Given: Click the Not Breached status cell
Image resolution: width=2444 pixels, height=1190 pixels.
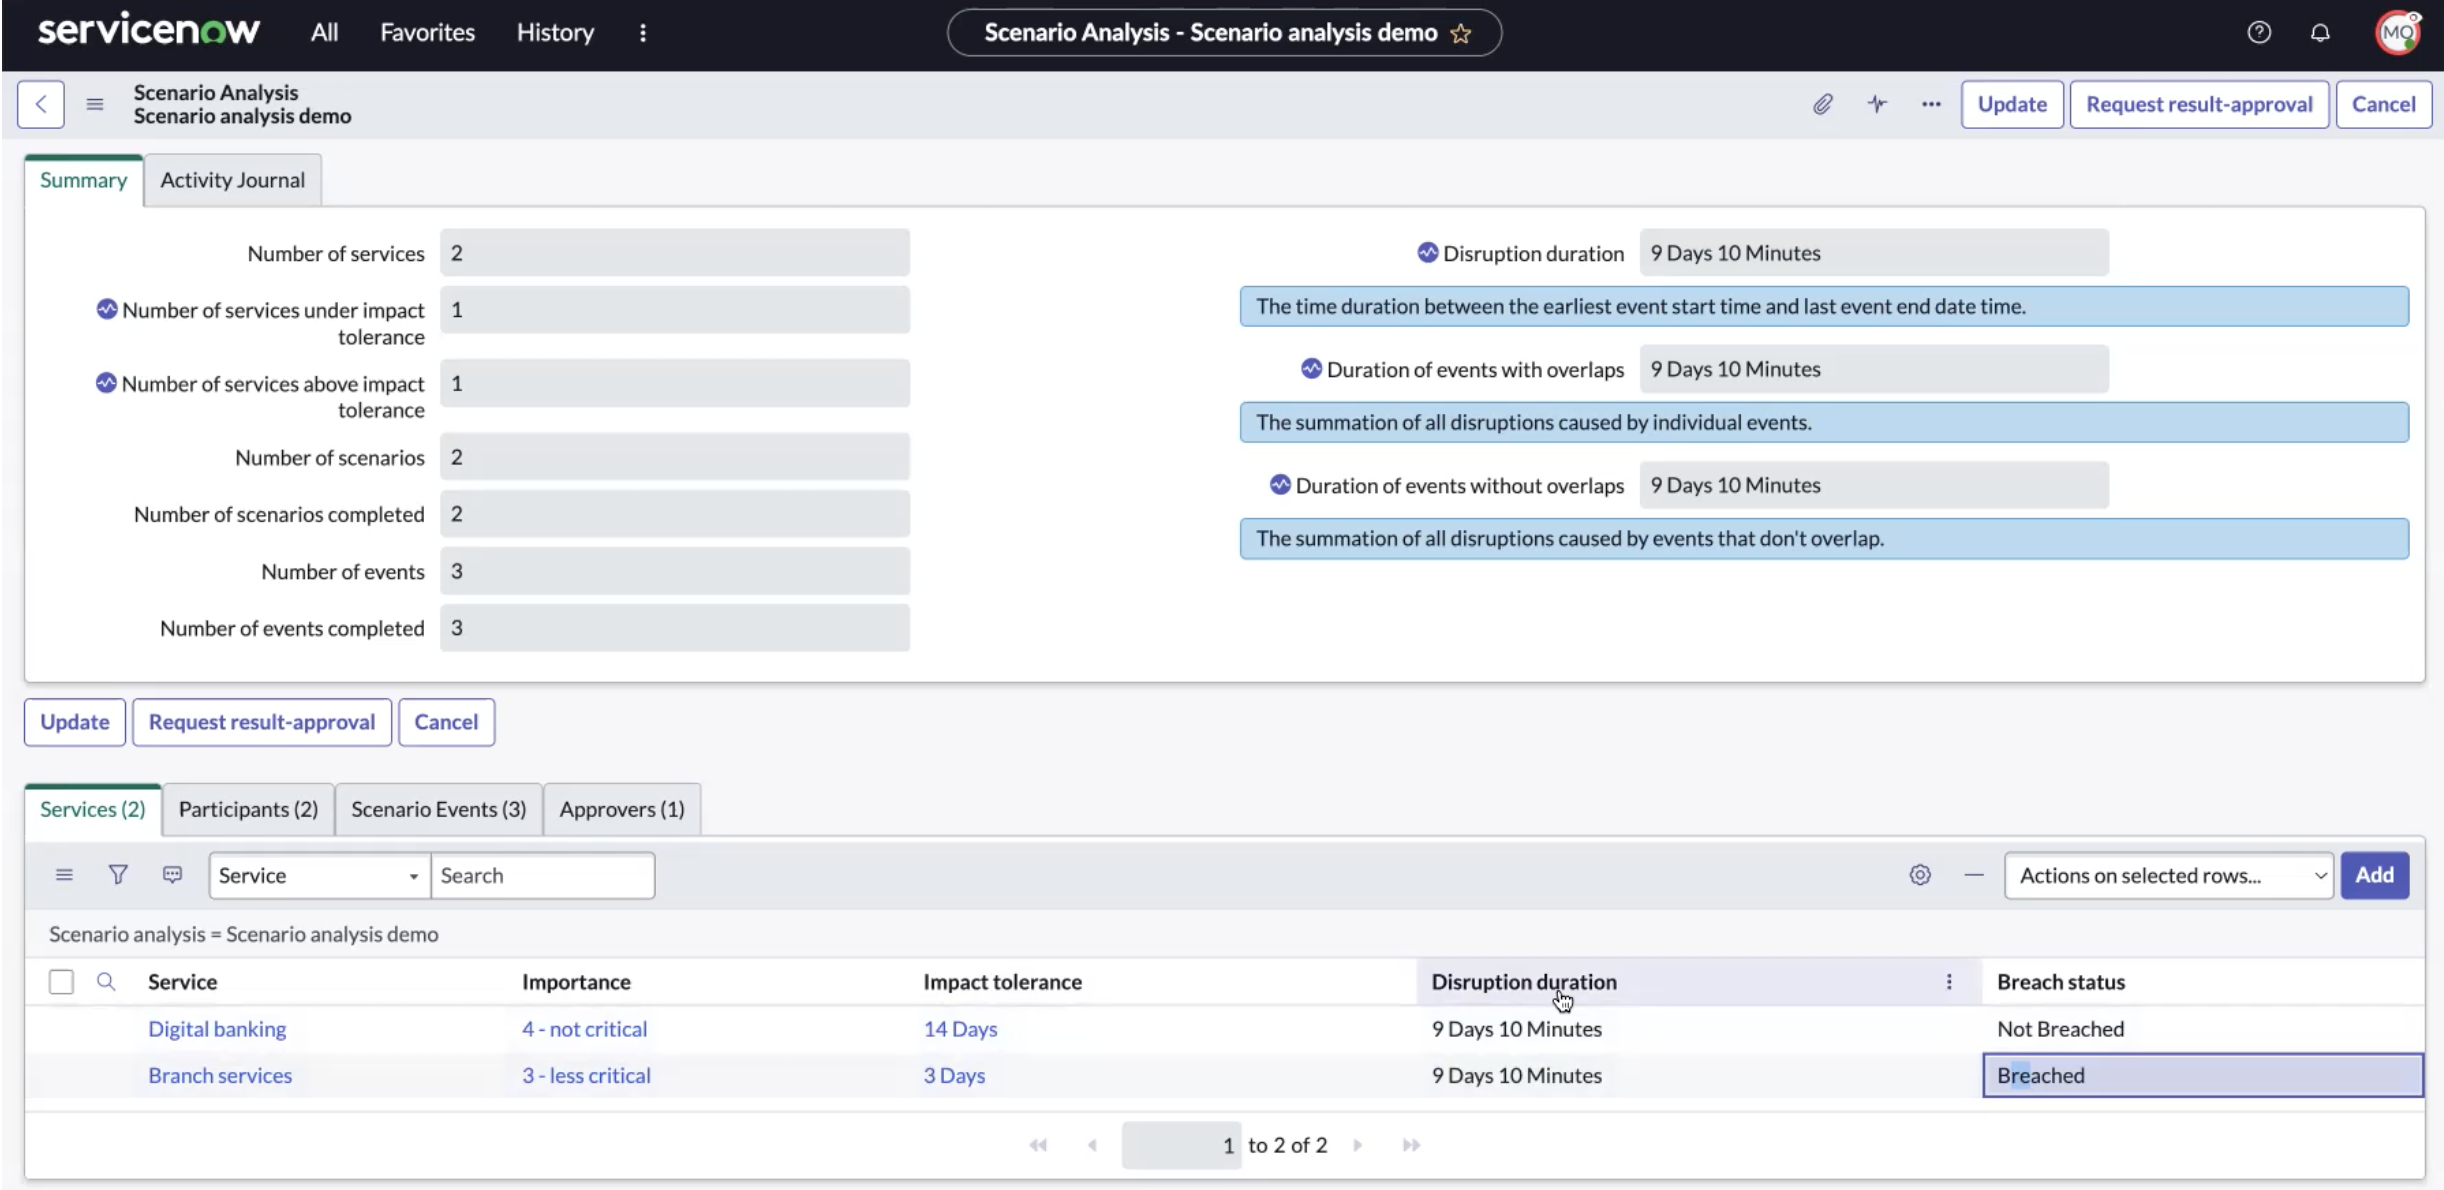Looking at the screenshot, I should pos(2203,1029).
